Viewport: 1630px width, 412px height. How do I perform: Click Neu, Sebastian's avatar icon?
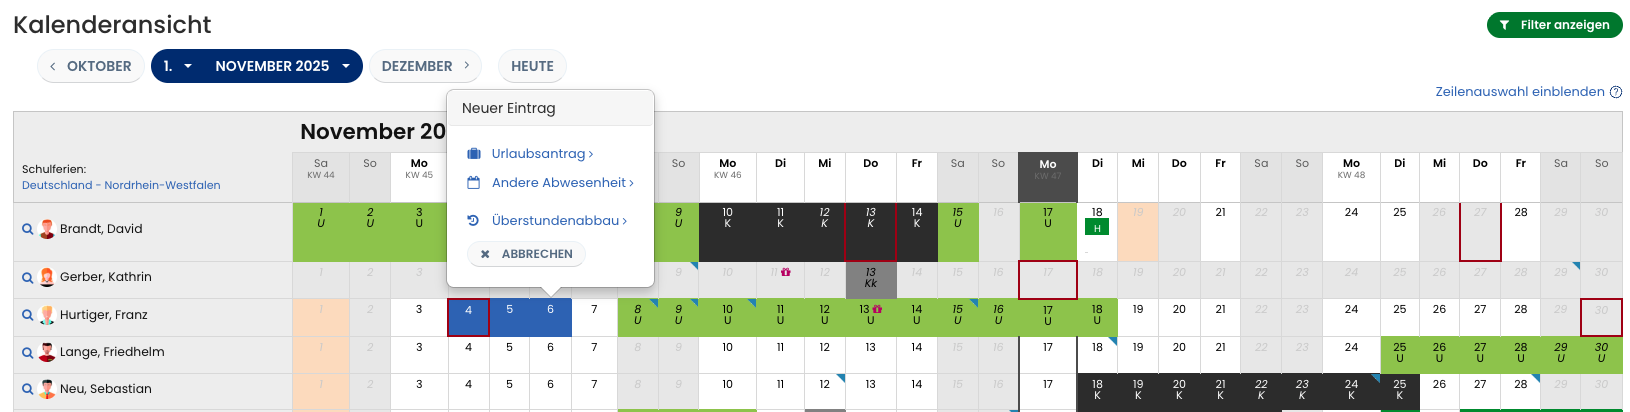[47, 389]
